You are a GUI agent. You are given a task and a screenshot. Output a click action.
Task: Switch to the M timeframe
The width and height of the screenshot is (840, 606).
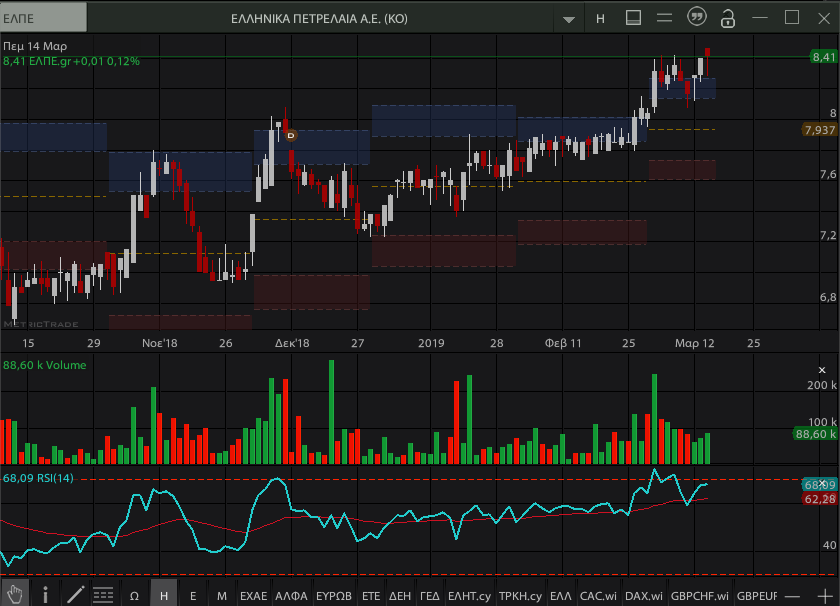(222, 596)
